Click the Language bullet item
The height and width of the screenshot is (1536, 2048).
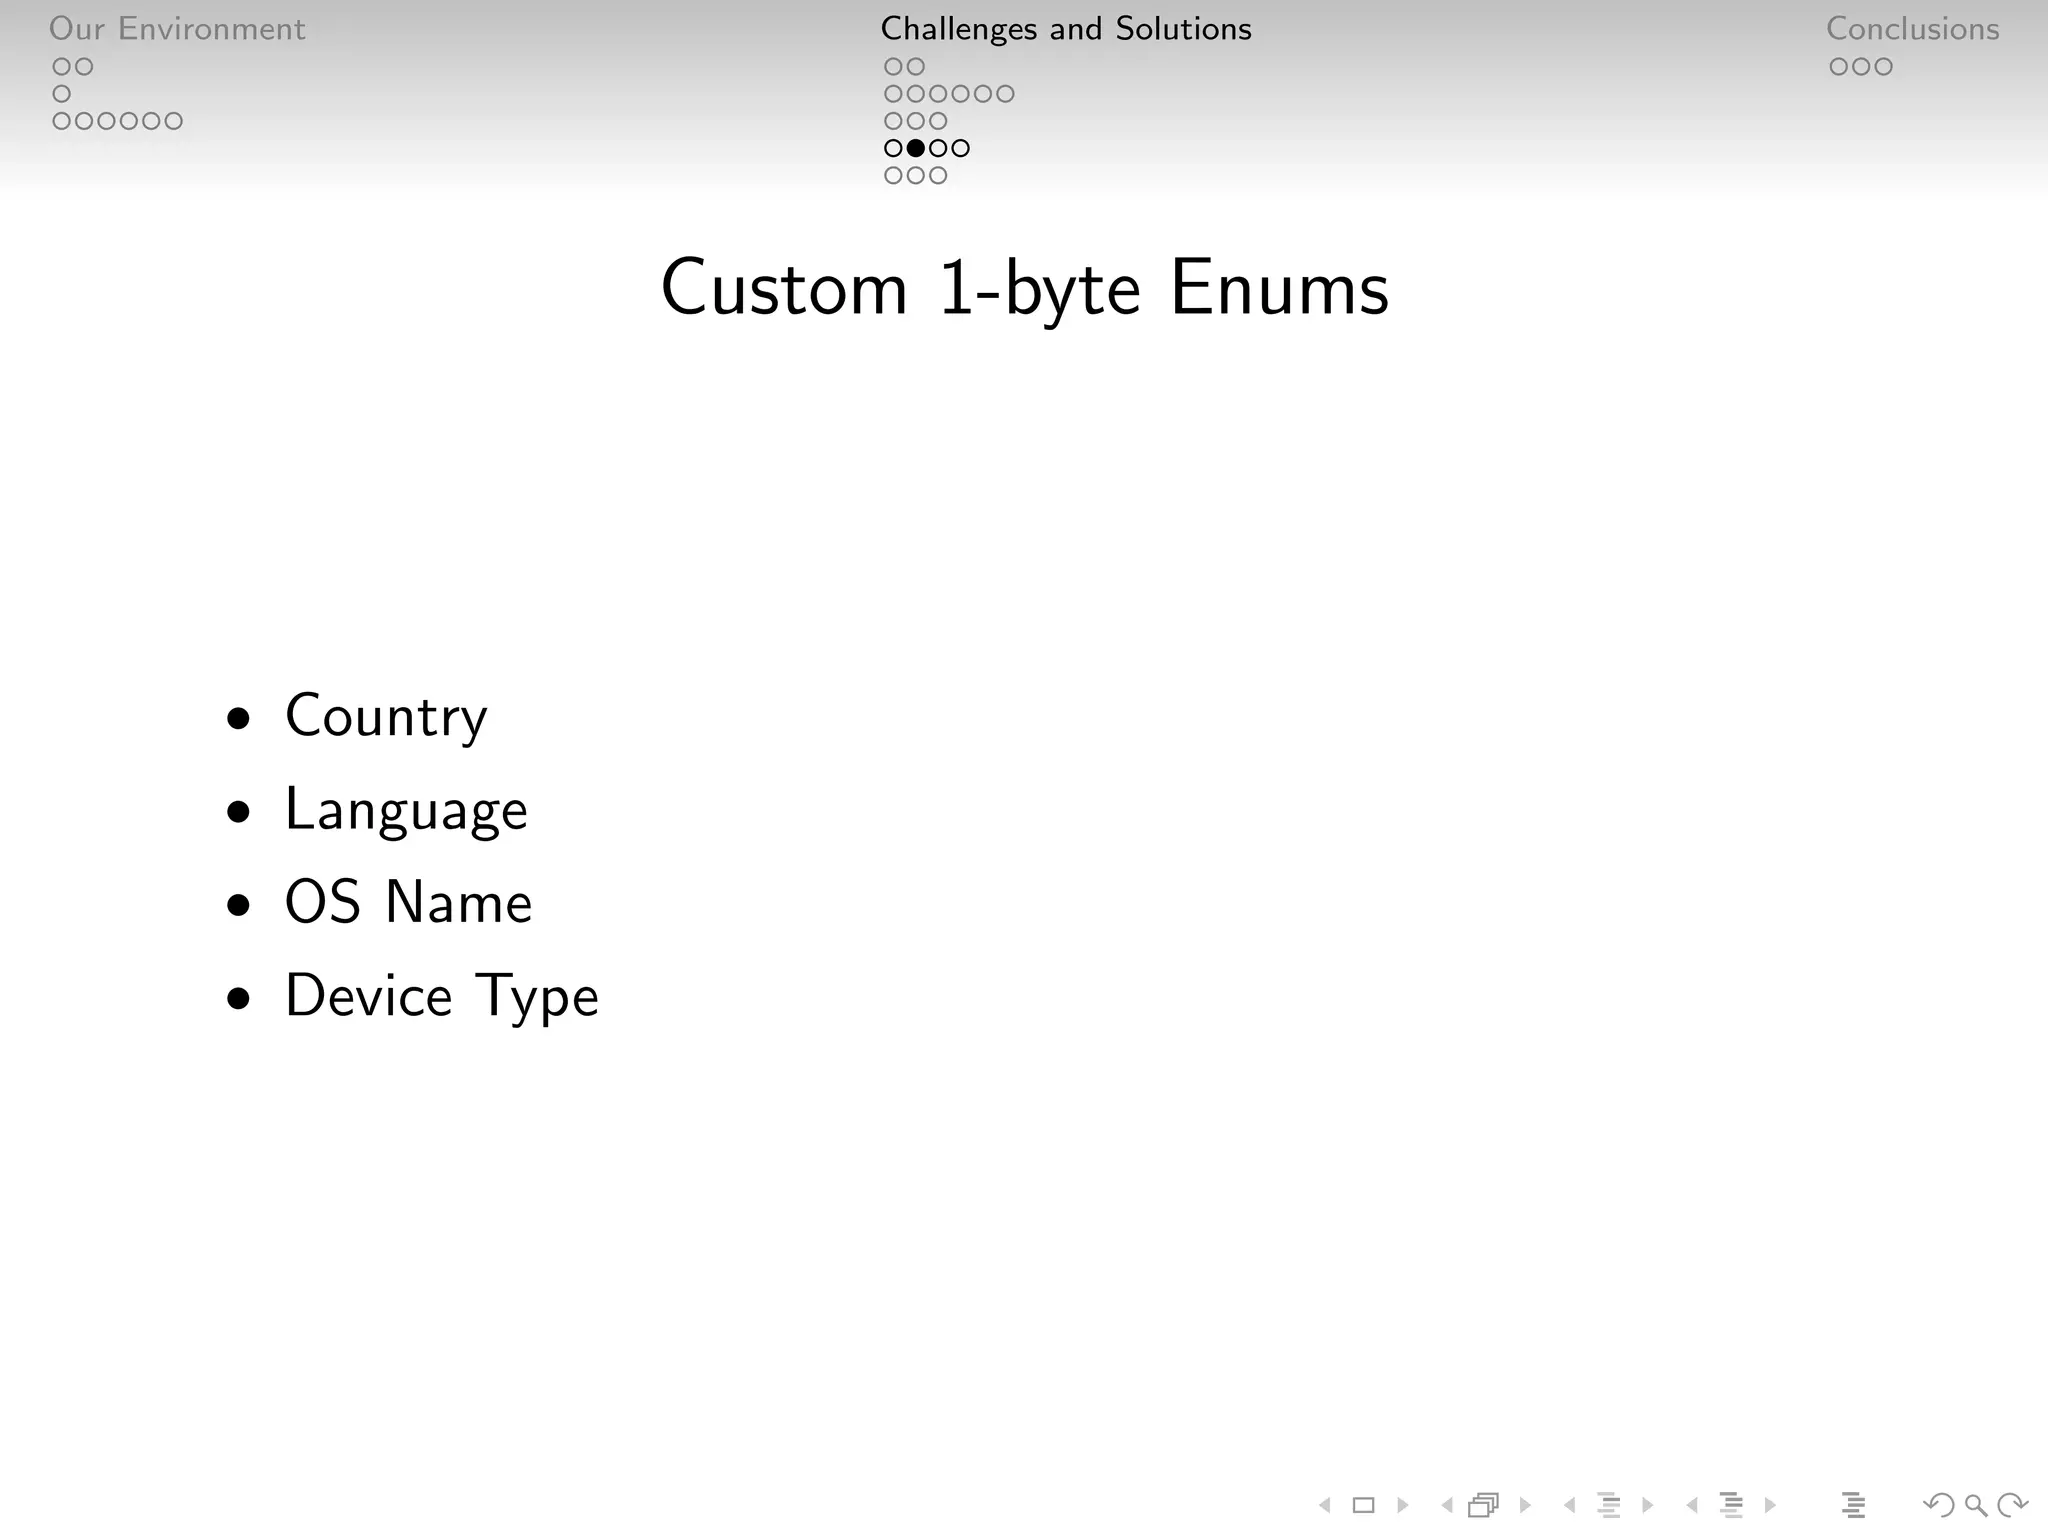(x=406, y=810)
